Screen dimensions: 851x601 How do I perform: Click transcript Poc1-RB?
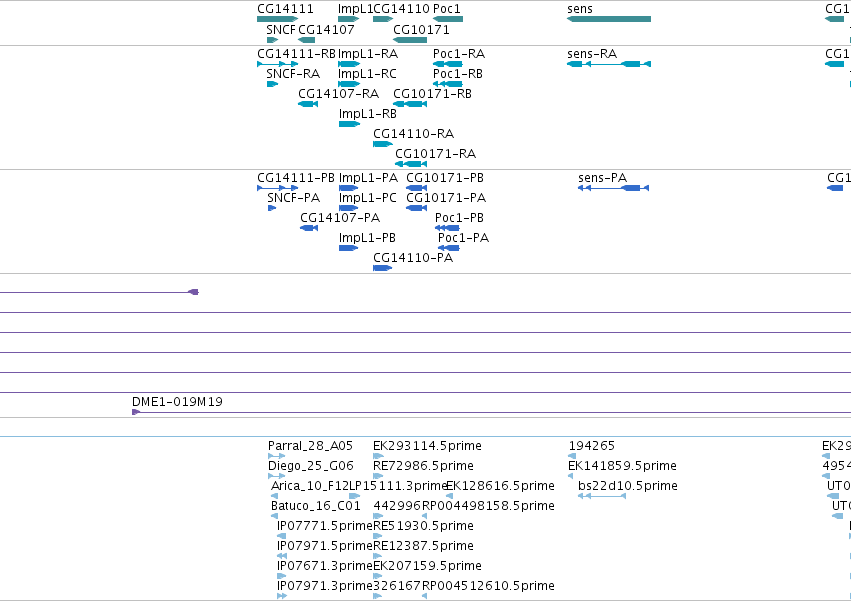point(448,84)
